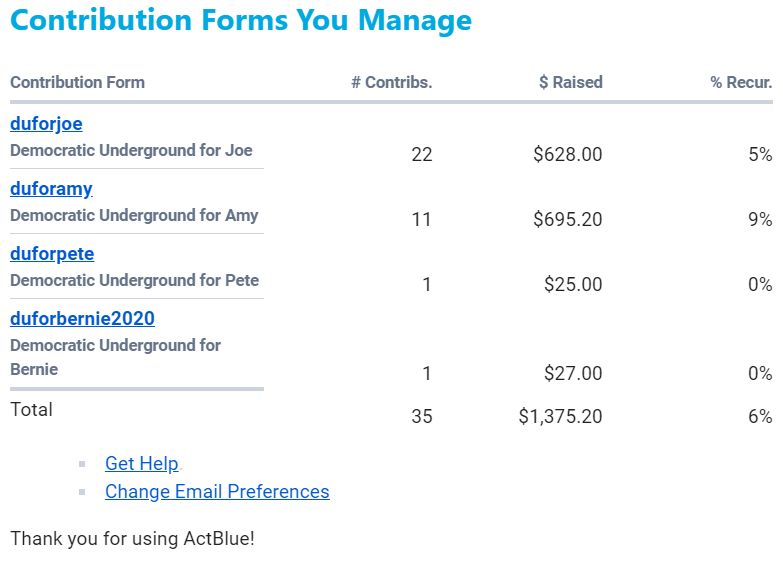Open the duforbernie2020 form link
Viewport: 783px width, 561px height.
[x=82, y=319]
